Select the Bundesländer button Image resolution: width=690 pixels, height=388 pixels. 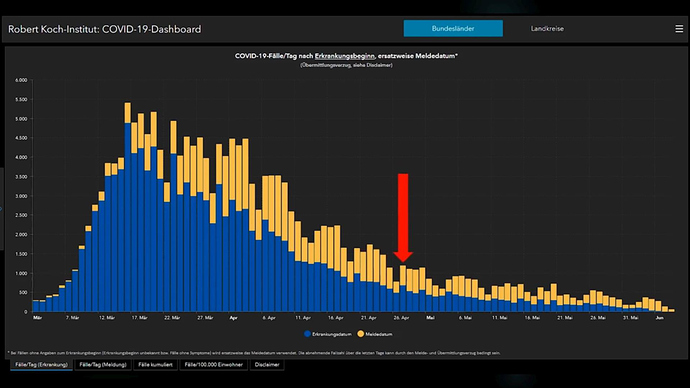point(453,29)
